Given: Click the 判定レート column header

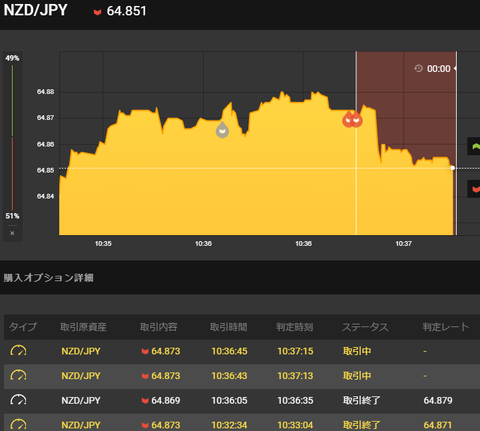Looking at the screenshot, I should (x=446, y=327).
